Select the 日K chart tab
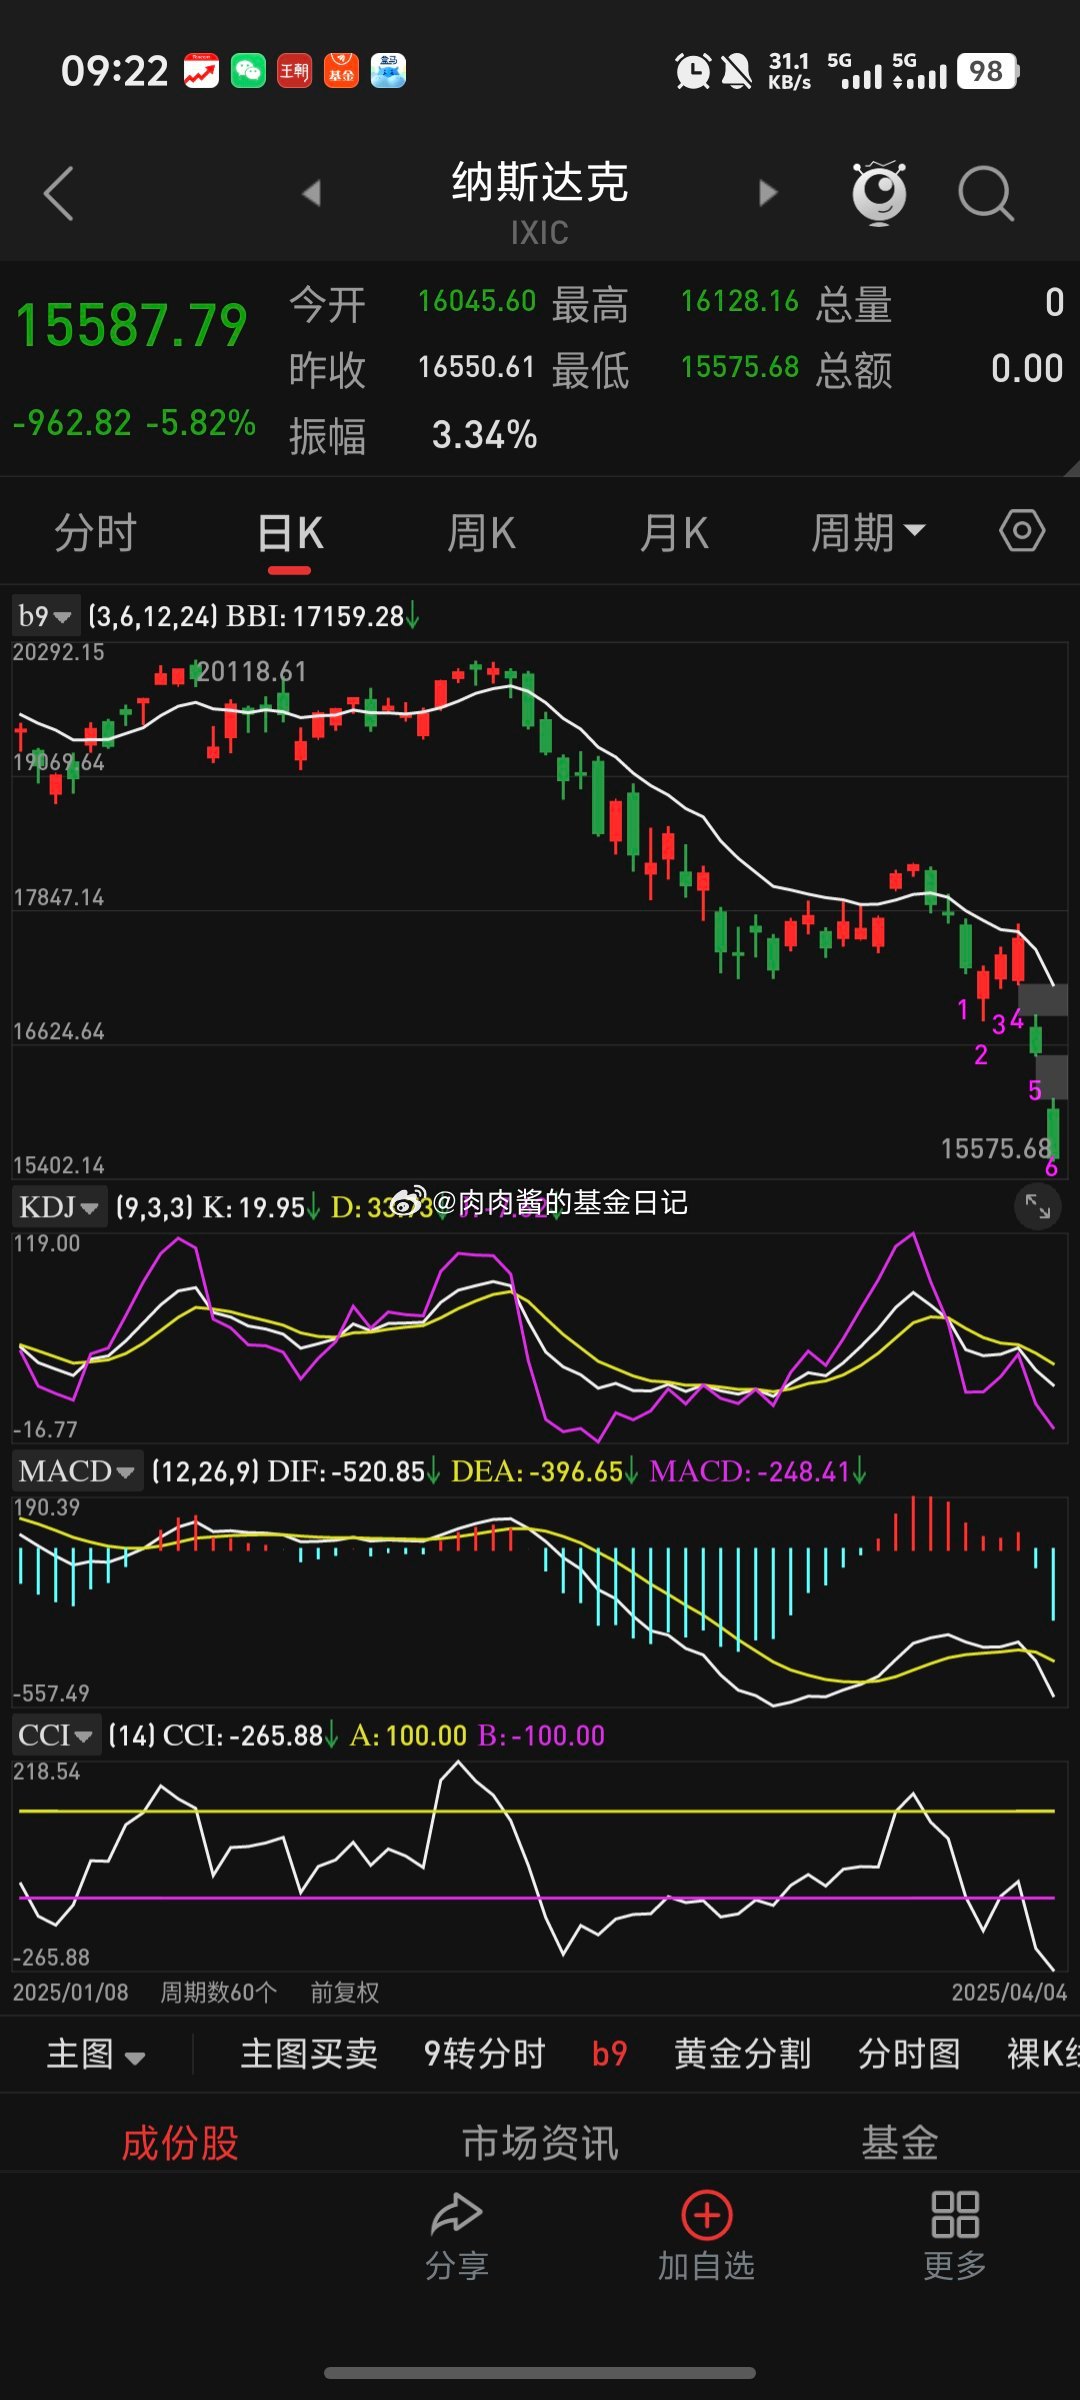 click(x=290, y=532)
